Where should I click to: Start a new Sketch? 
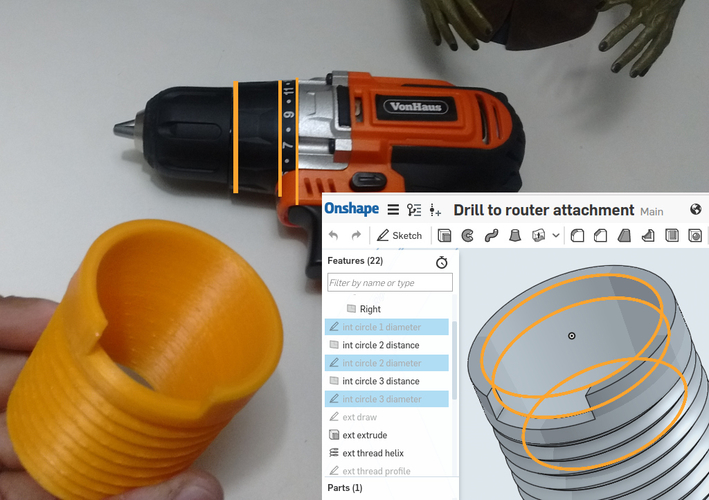click(399, 236)
